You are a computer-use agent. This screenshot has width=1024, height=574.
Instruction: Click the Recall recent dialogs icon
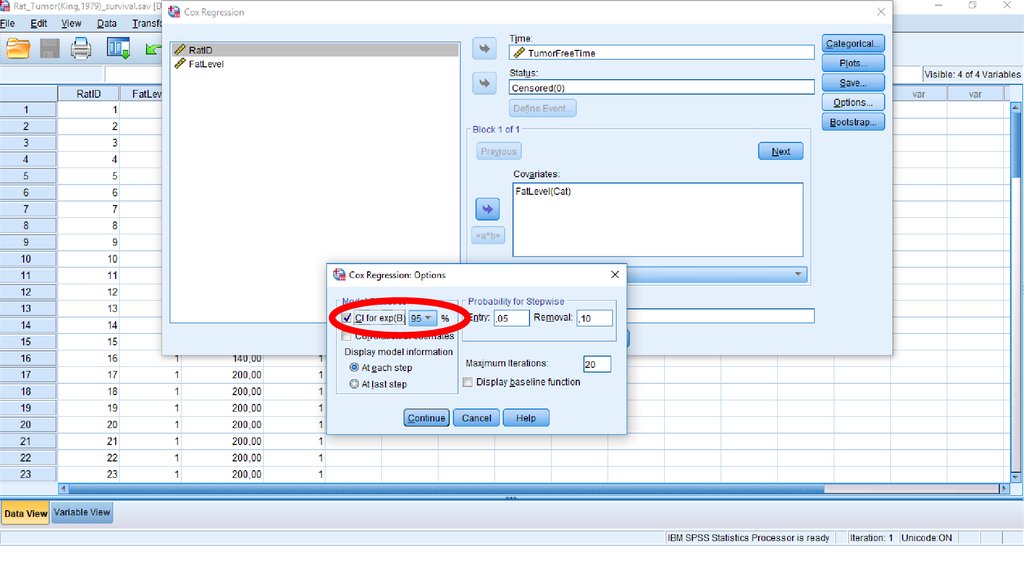point(118,49)
